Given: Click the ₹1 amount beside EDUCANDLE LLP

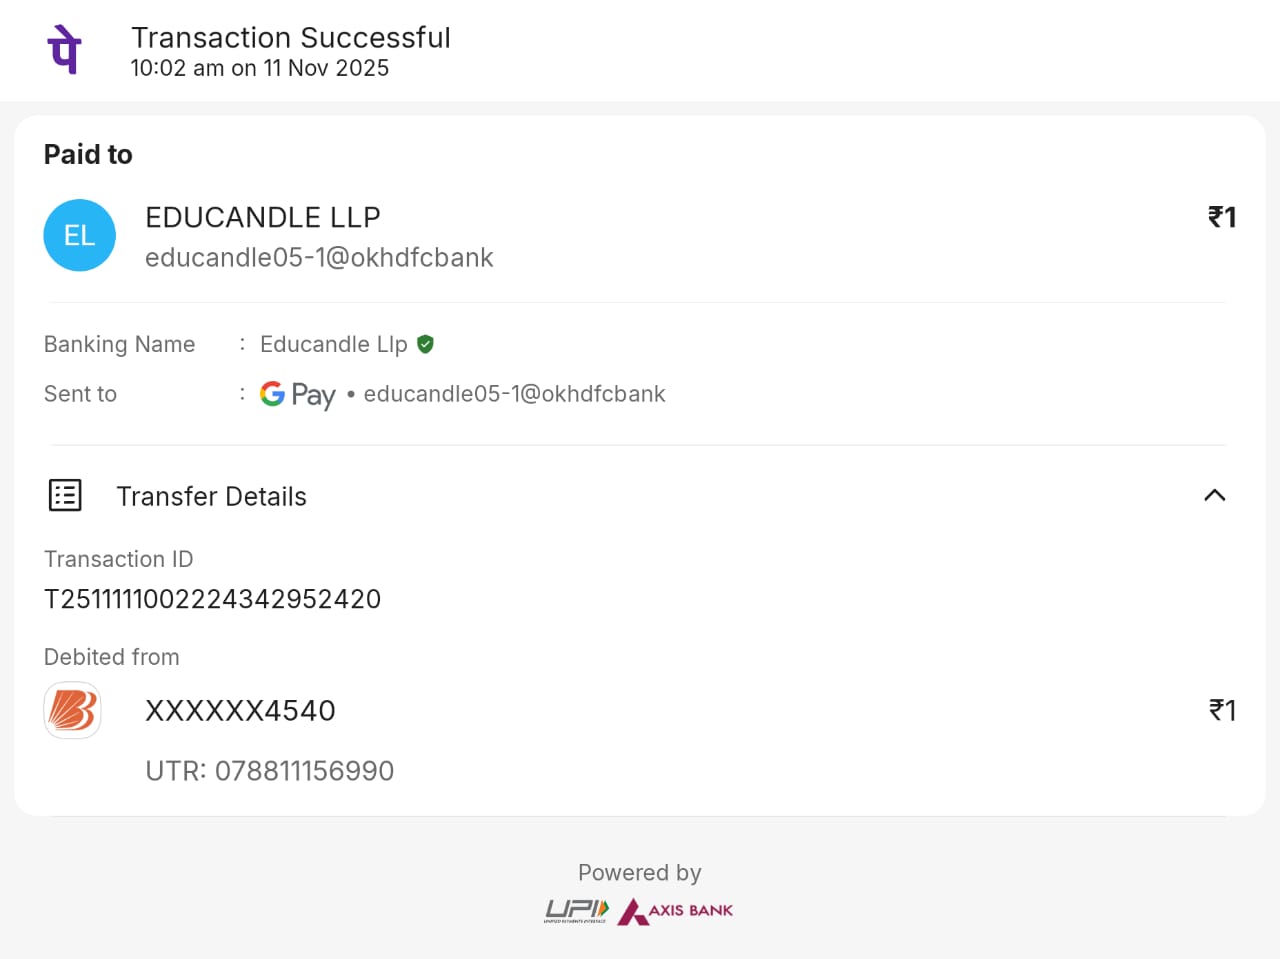Looking at the screenshot, I should pos(1222,217).
